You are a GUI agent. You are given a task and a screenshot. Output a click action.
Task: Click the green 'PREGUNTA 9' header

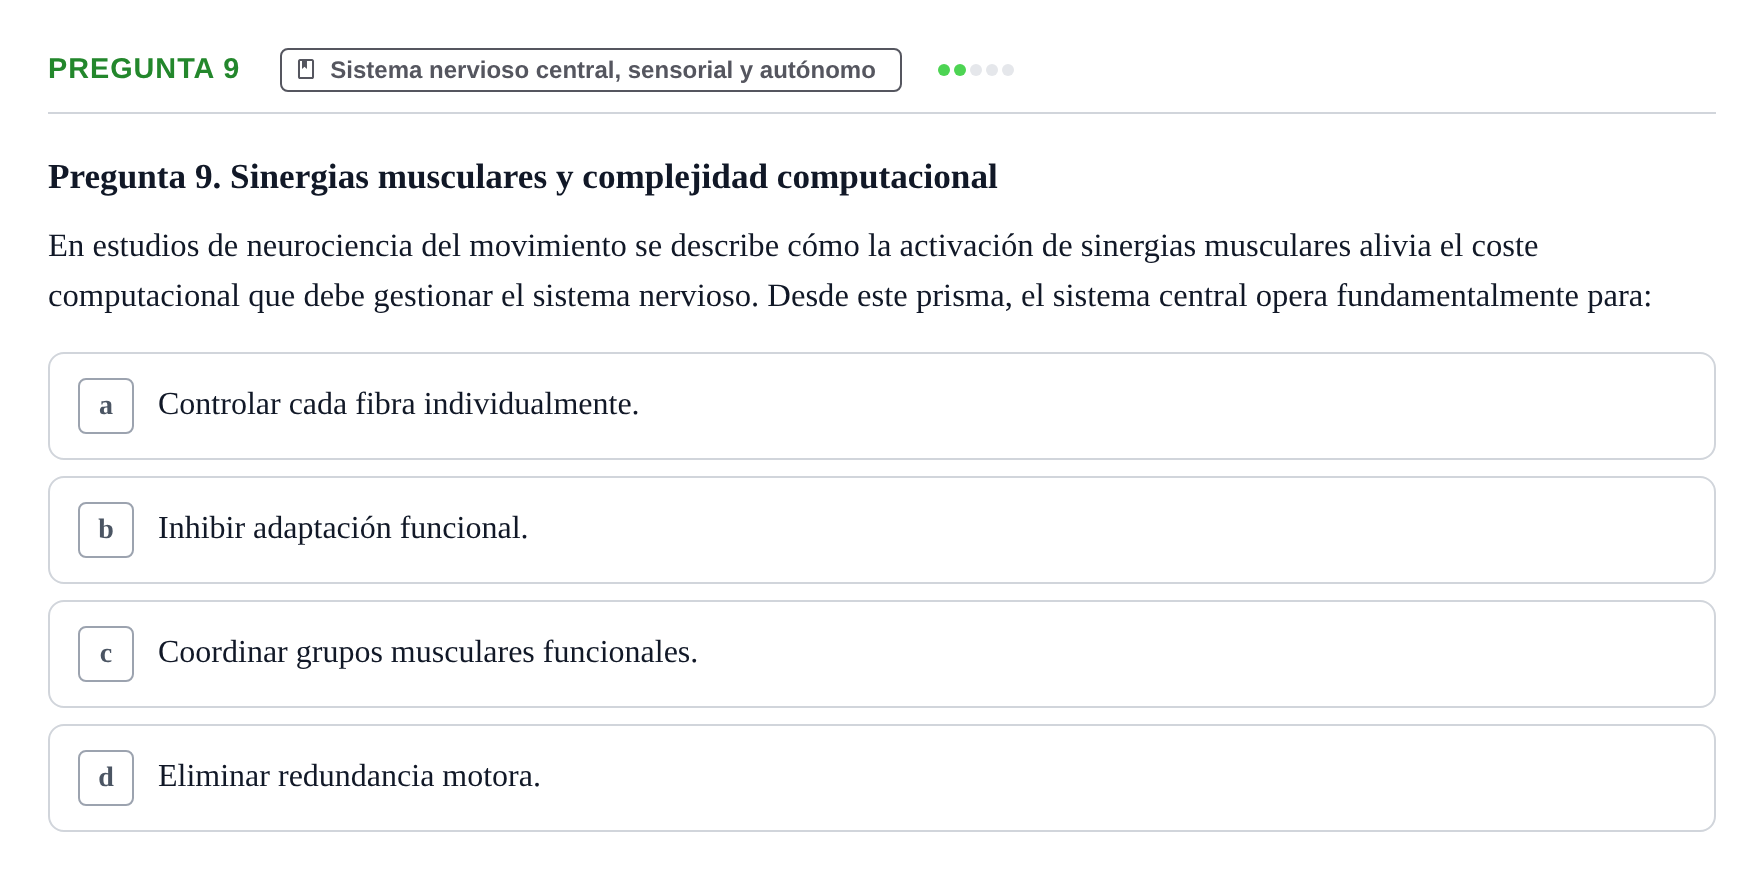pos(144,68)
